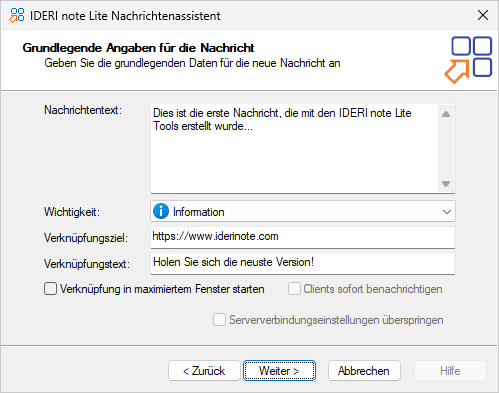Click the IDERI note logo graphic in header
499x393 pixels.
pyautogui.click(x=468, y=60)
